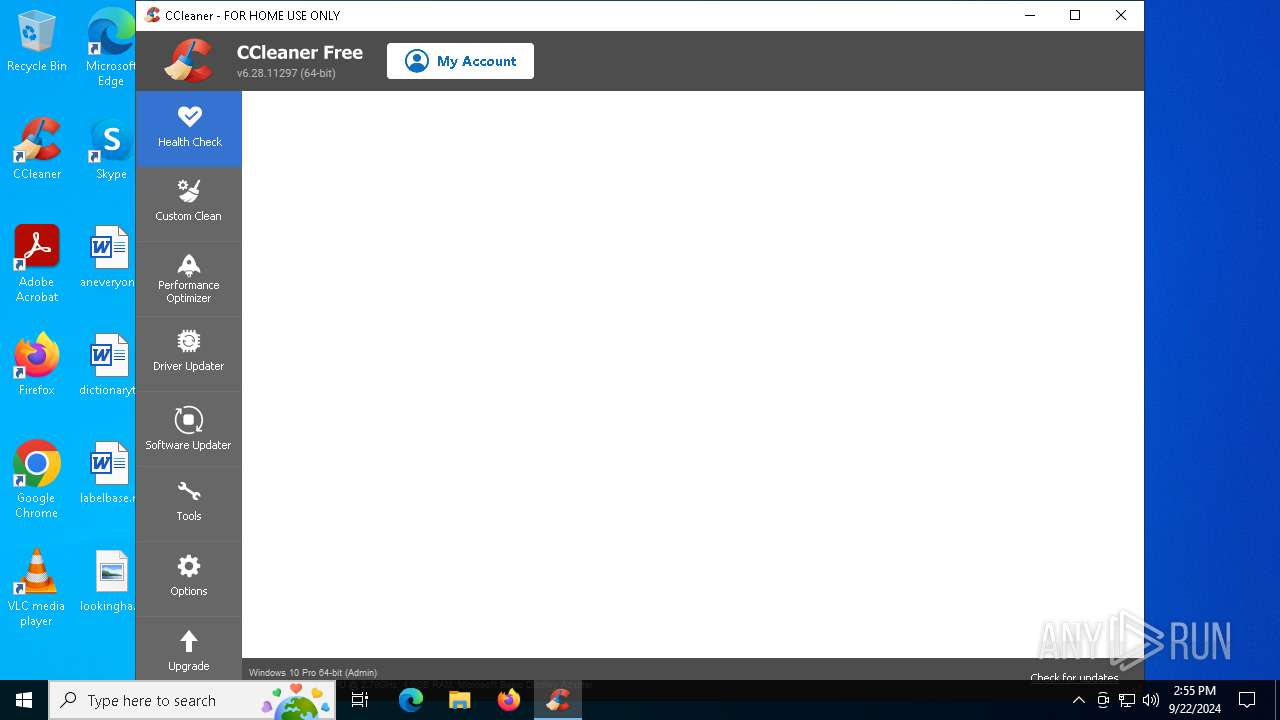The width and height of the screenshot is (1280, 720).
Task: Click the Recycle Bin desktop icon
Action: (37, 42)
